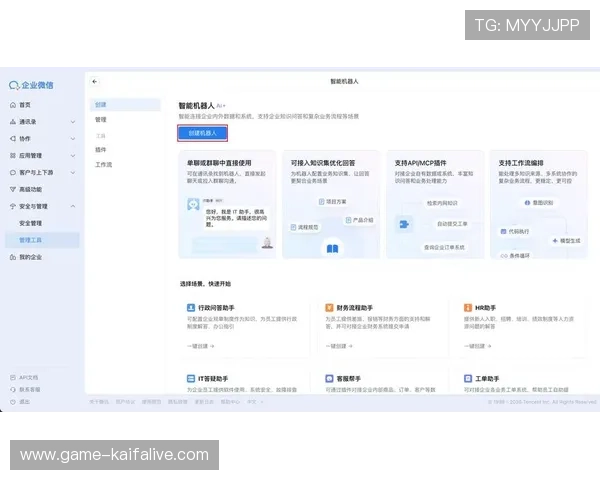Click the IT答疑助手 blue icon
600x480 pixels.
click(191, 379)
